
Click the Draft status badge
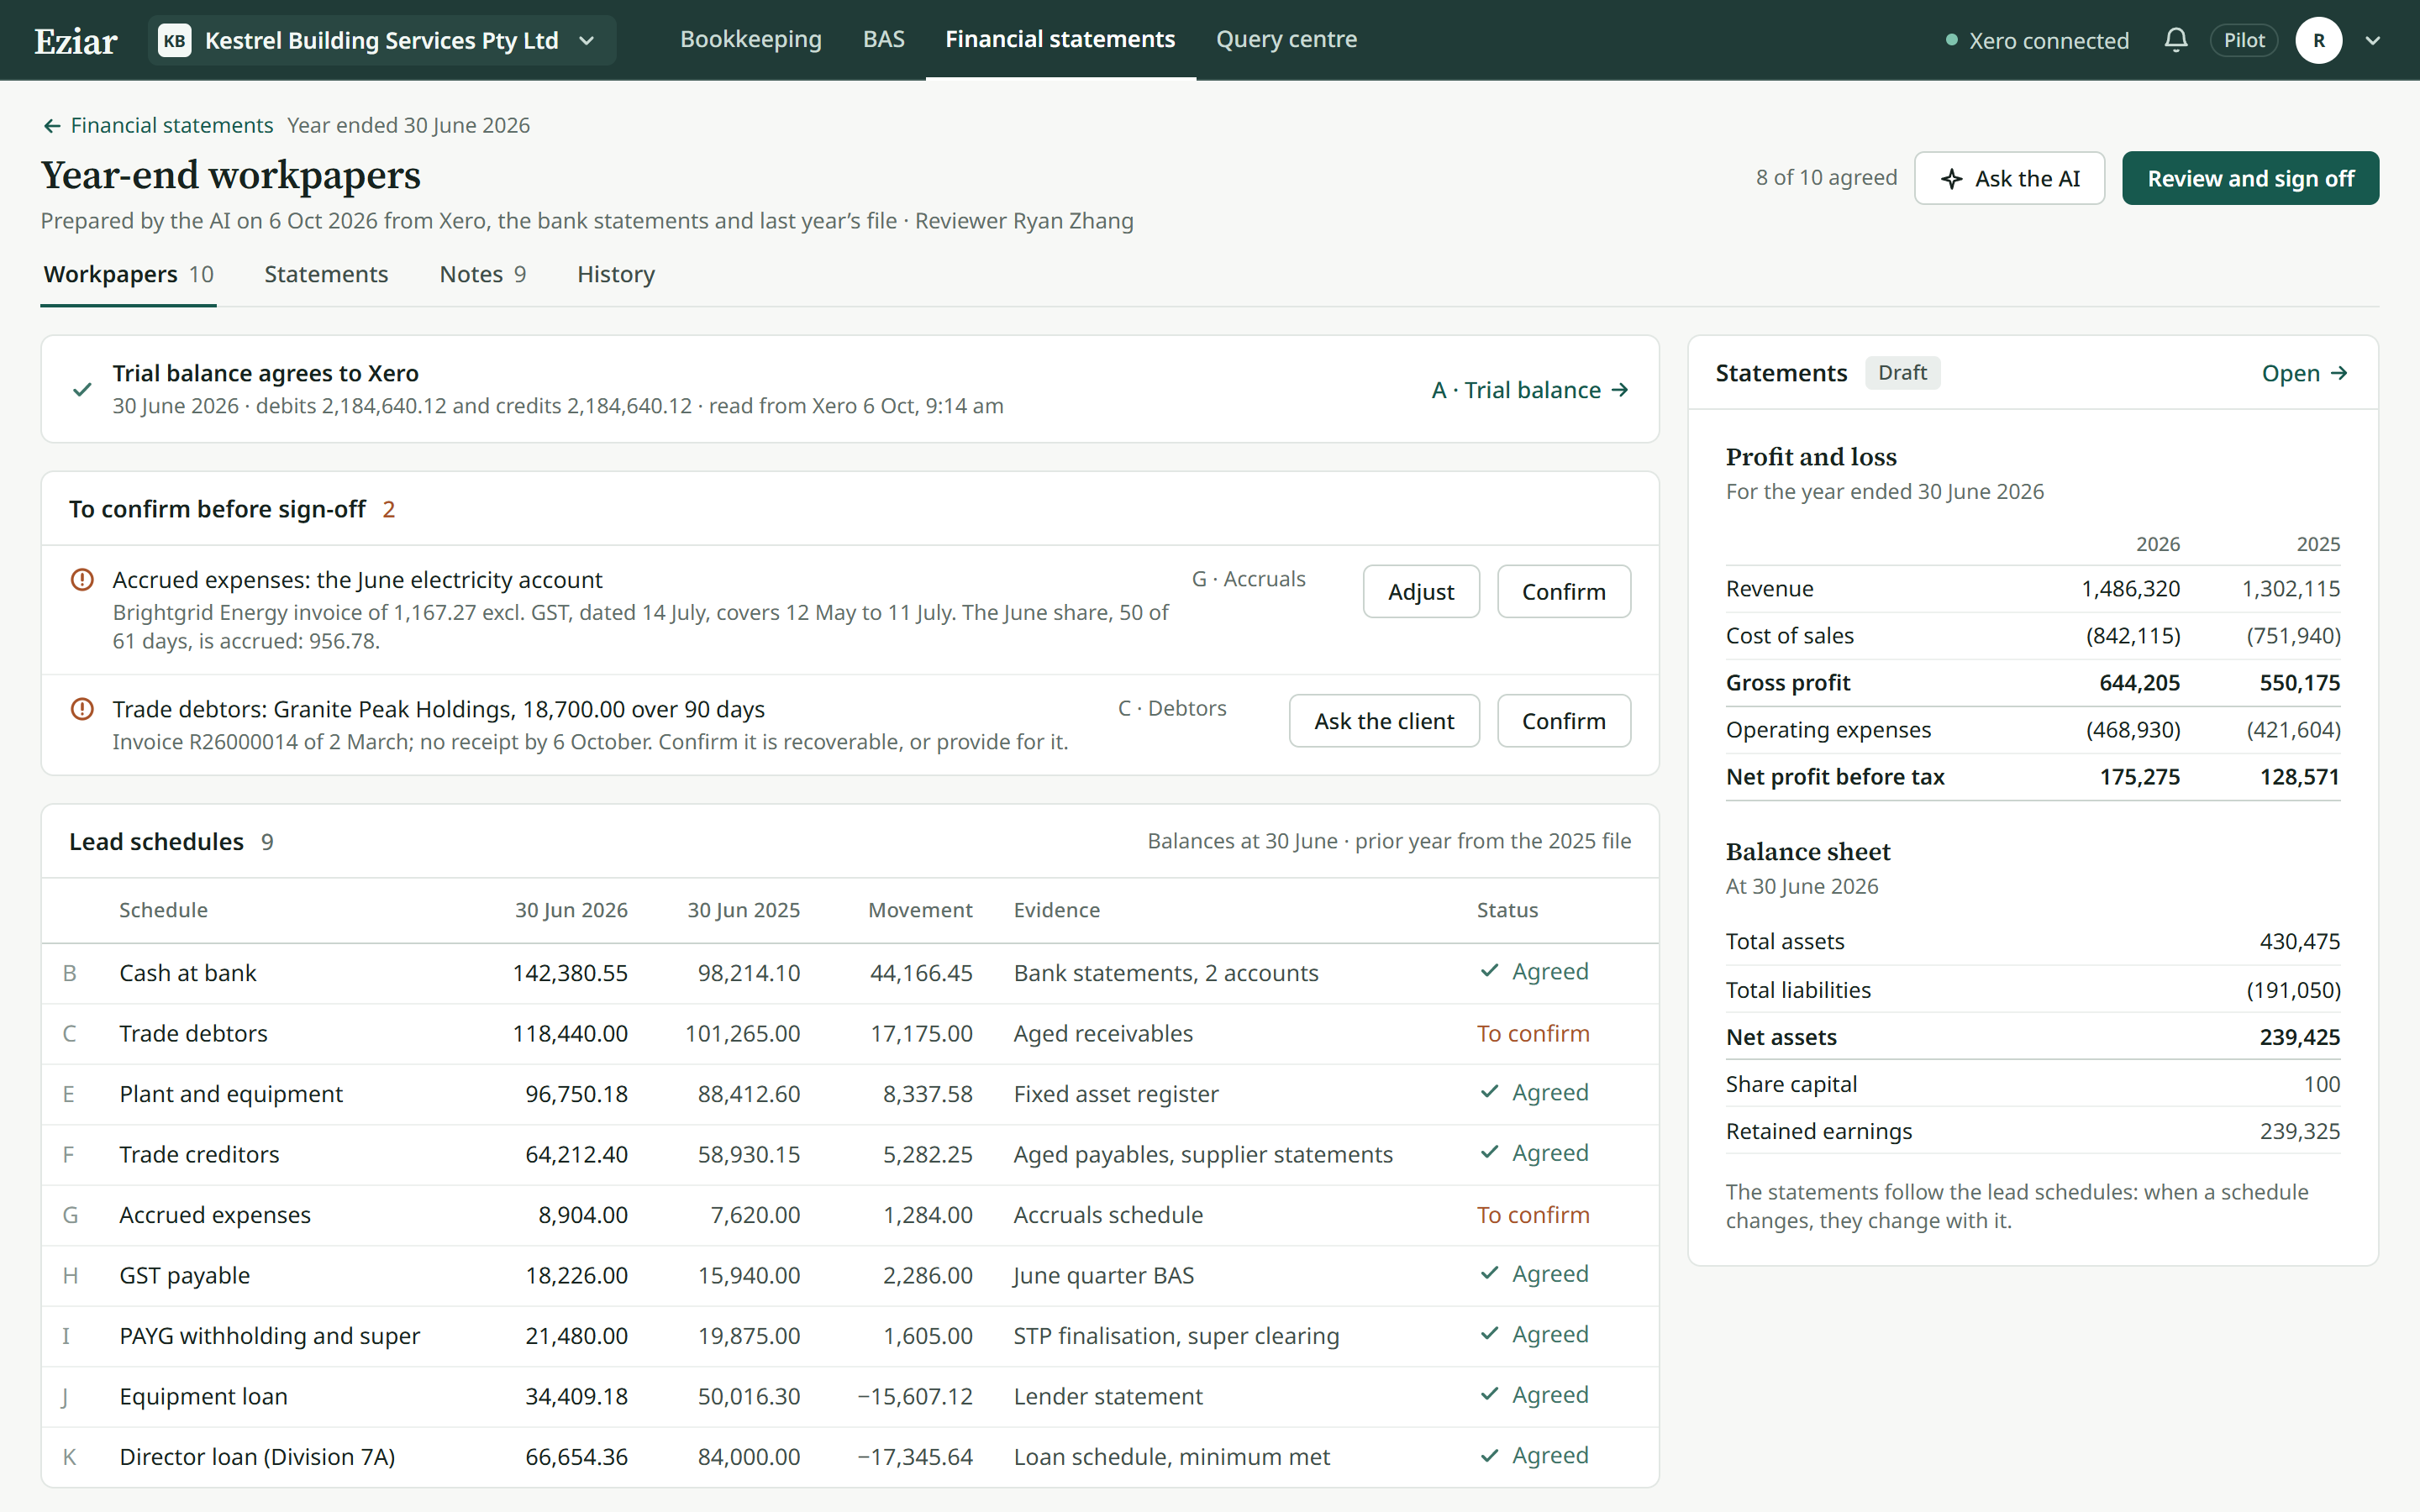coord(1902,373)
